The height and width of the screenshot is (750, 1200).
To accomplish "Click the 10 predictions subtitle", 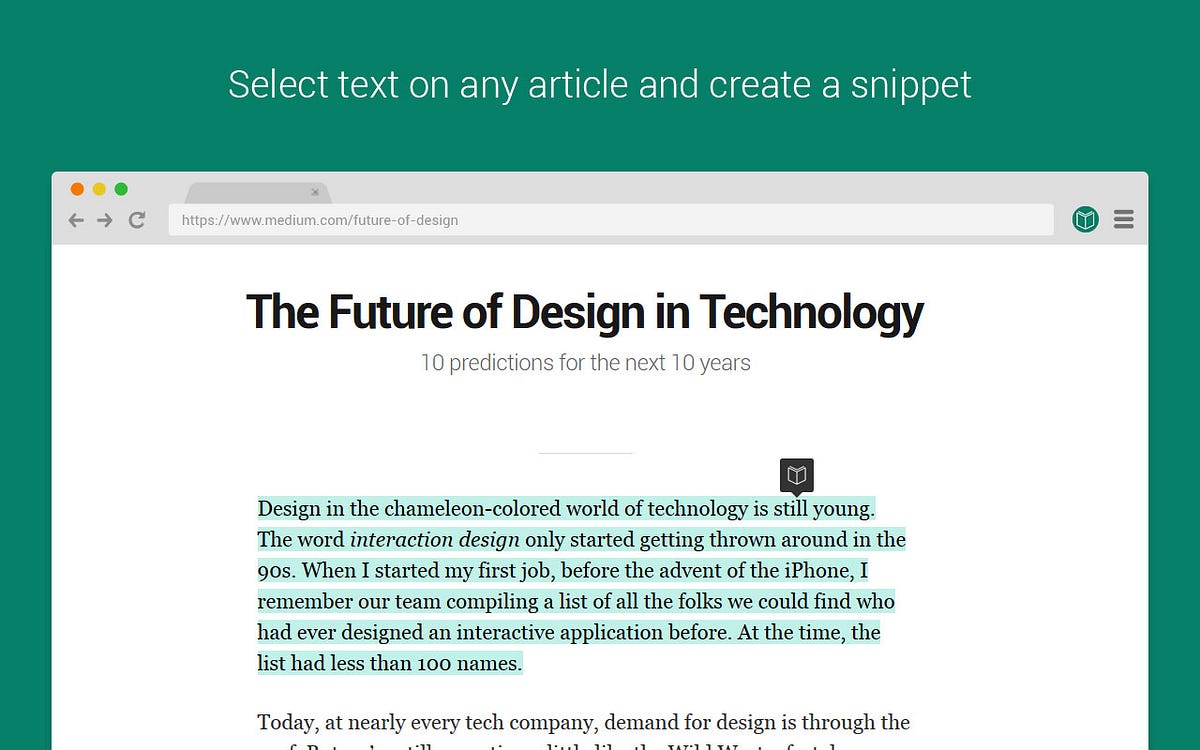I will click(585, 362).
